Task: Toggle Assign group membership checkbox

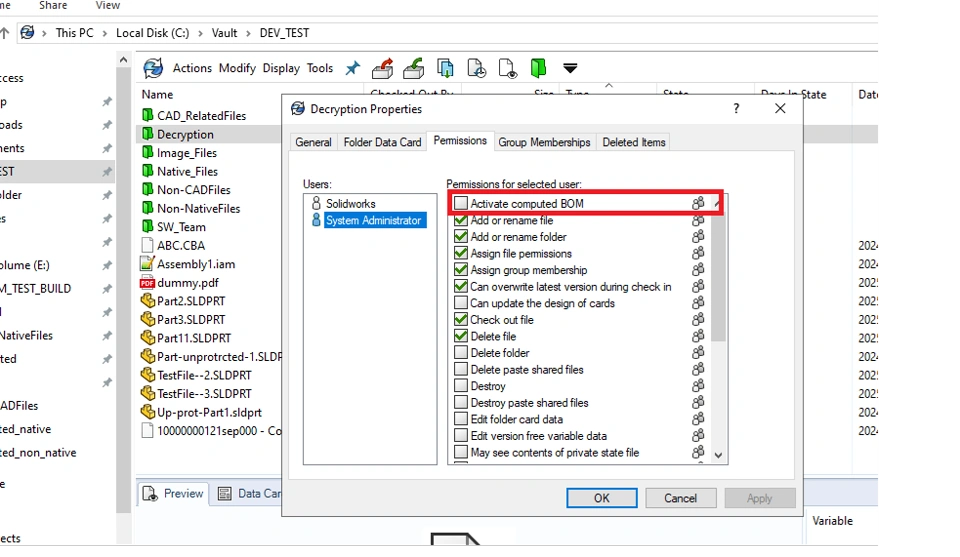Action: [461, 269]
